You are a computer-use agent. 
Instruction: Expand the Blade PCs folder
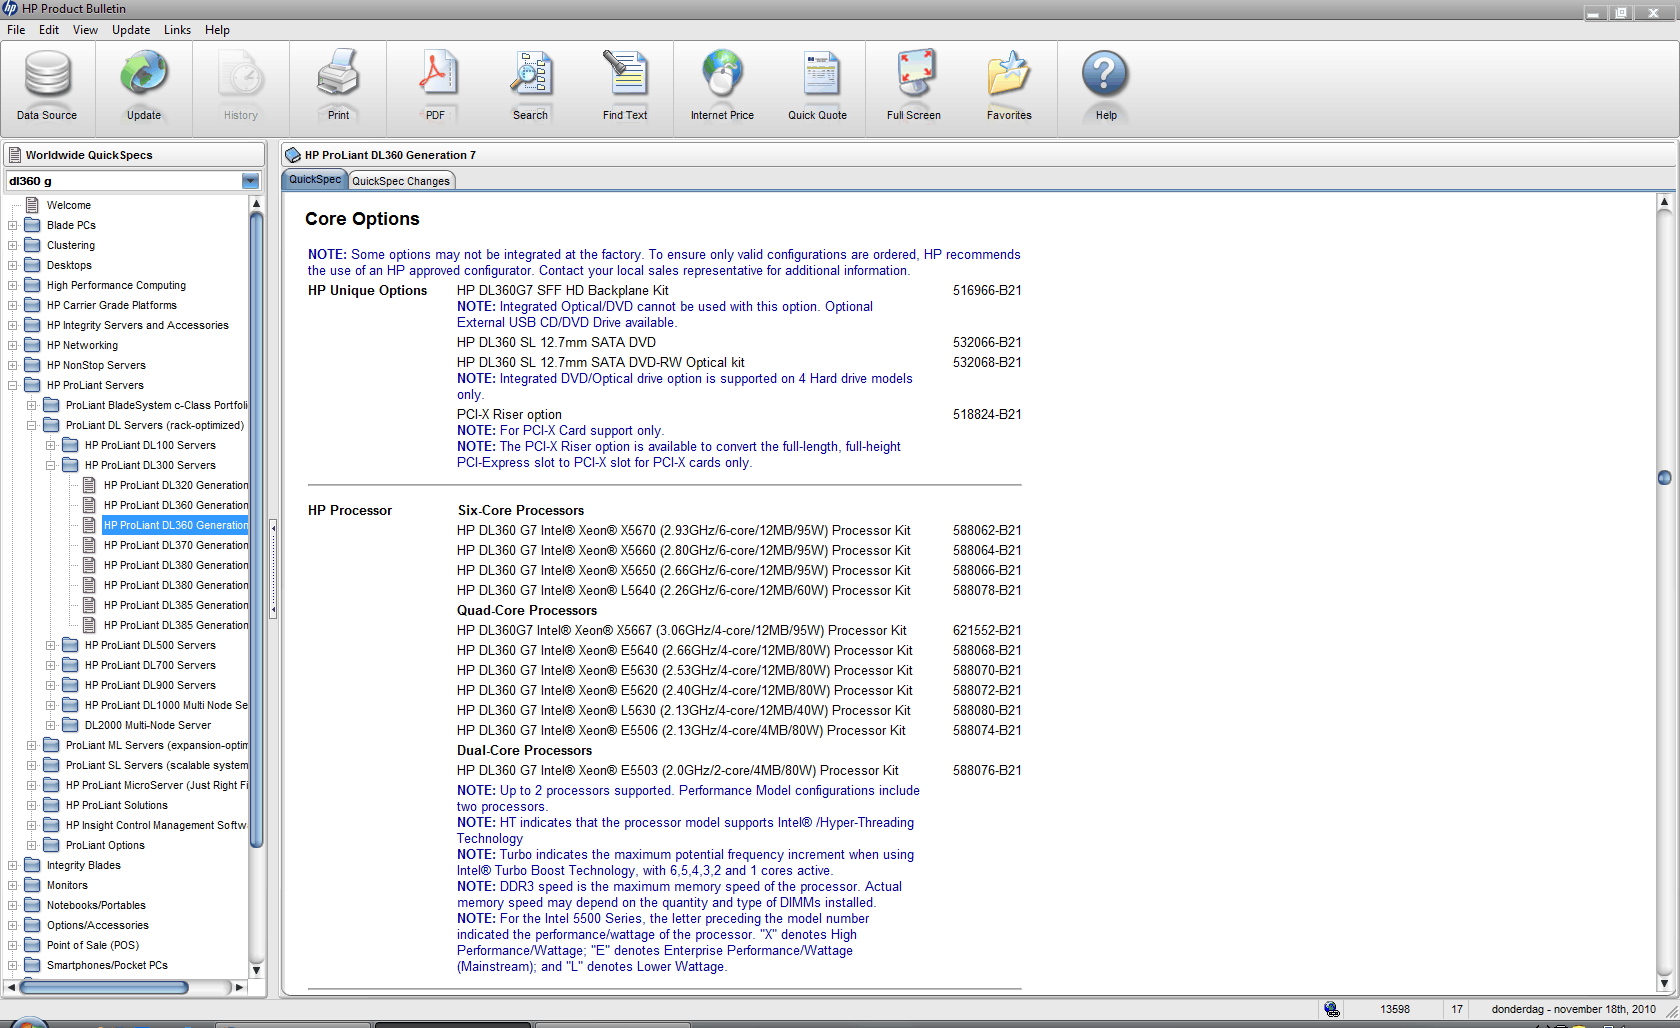coord(13,225)
